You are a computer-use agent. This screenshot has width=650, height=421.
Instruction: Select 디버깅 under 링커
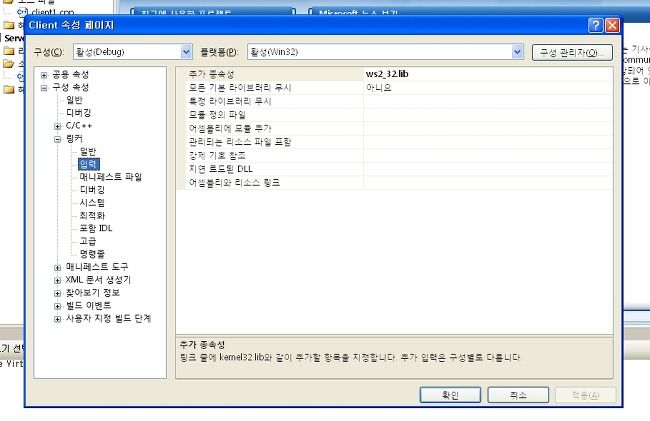[x=92, y=190]
